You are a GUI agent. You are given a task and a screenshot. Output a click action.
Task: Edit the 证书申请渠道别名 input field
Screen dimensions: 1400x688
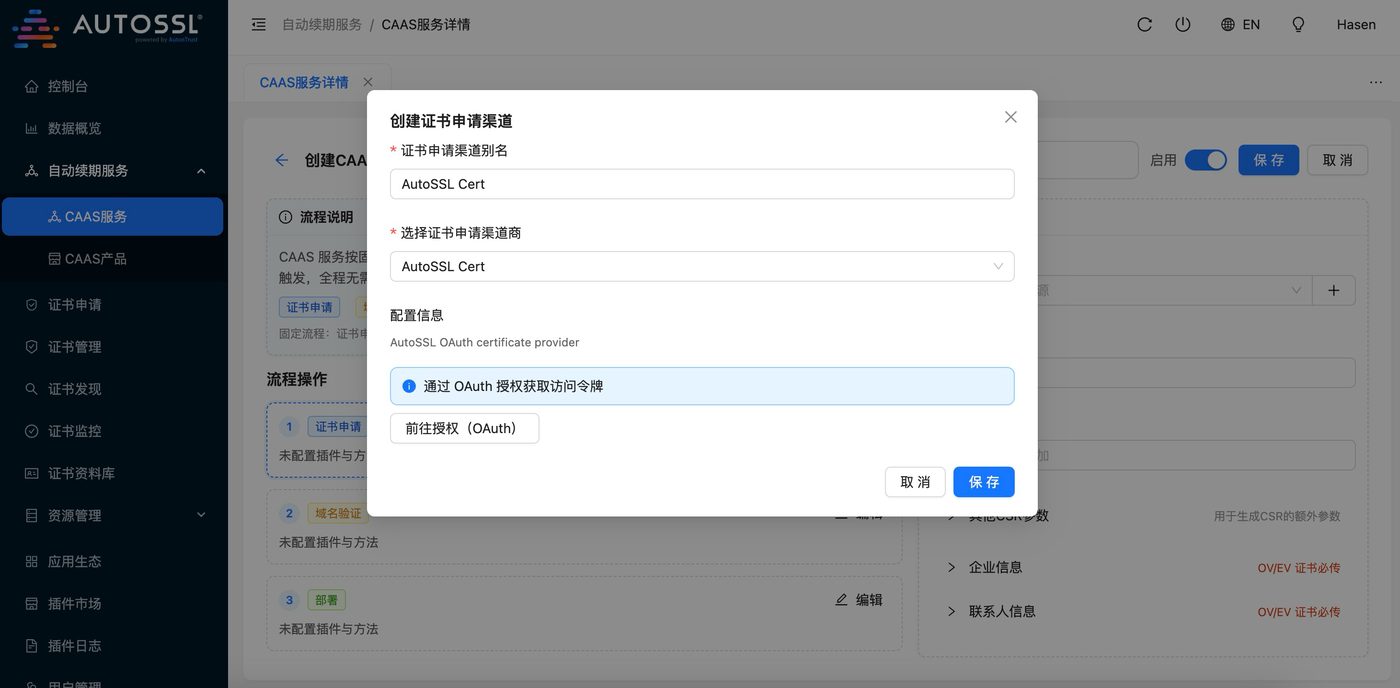click(x=702, y=184)
